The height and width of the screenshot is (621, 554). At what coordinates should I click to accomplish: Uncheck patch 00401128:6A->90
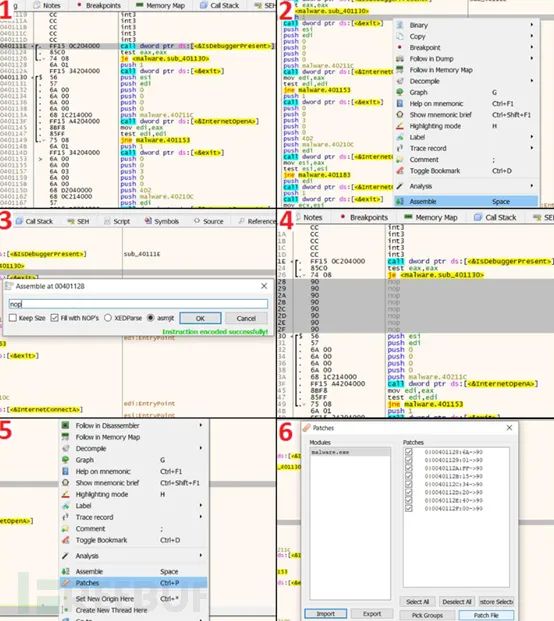point(409,452)
